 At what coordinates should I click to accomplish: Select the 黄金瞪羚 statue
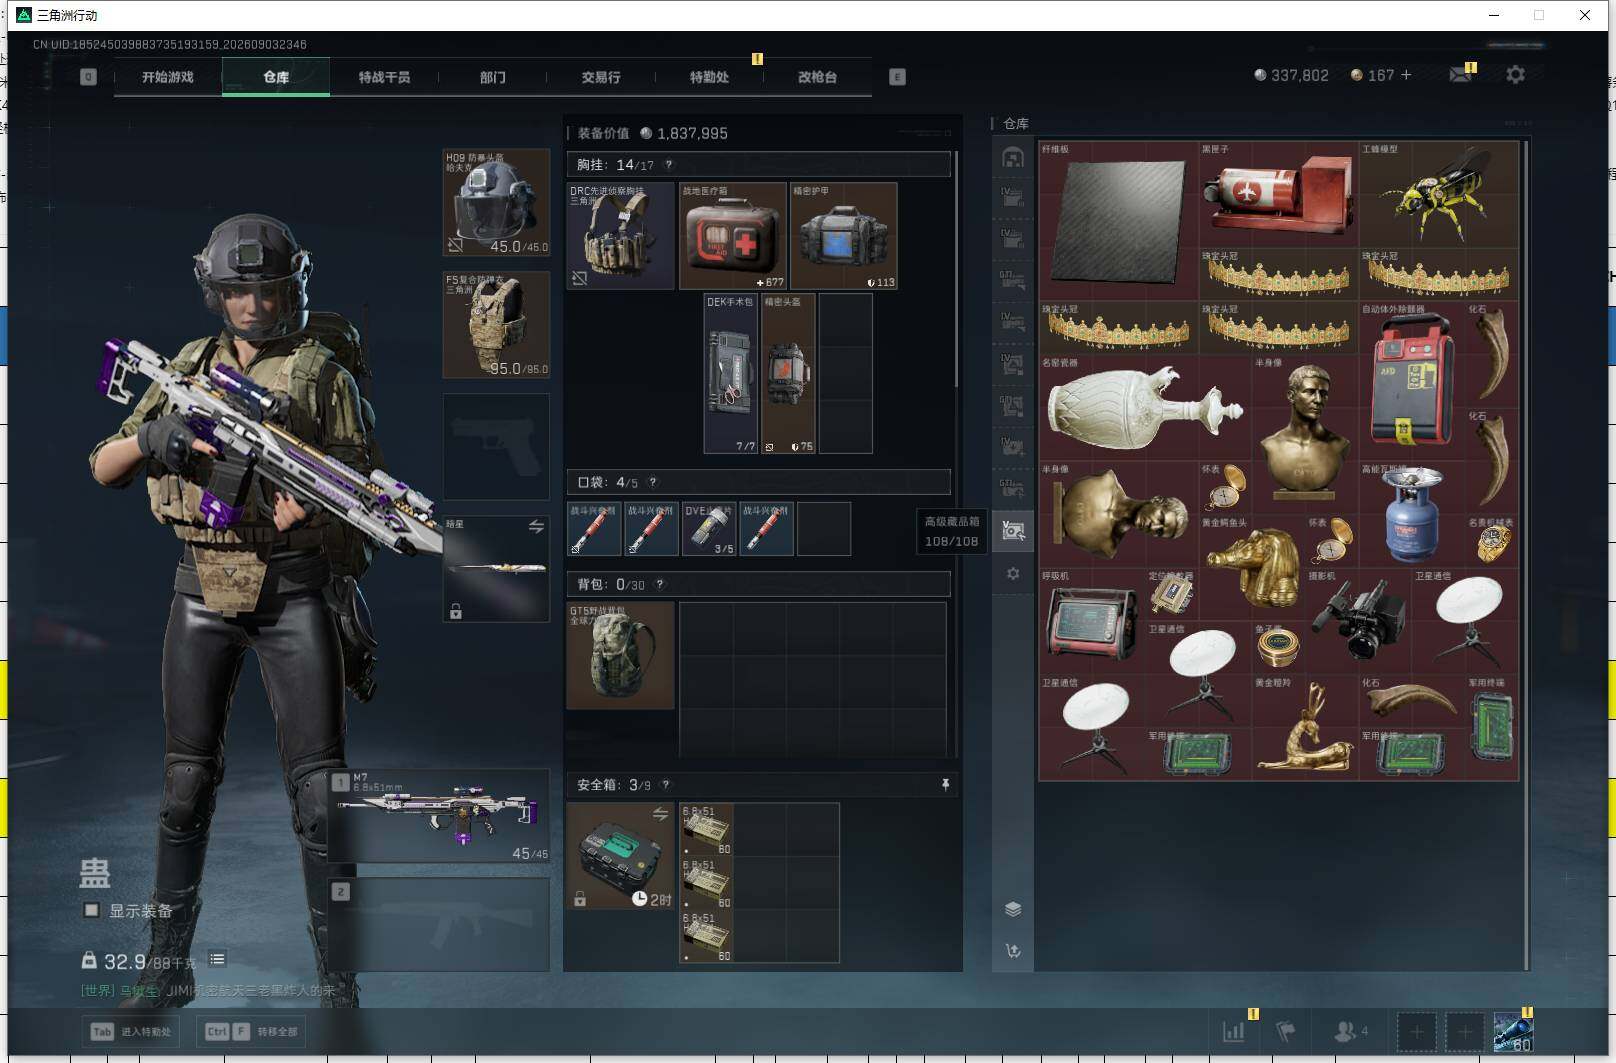pos(1305,727)
